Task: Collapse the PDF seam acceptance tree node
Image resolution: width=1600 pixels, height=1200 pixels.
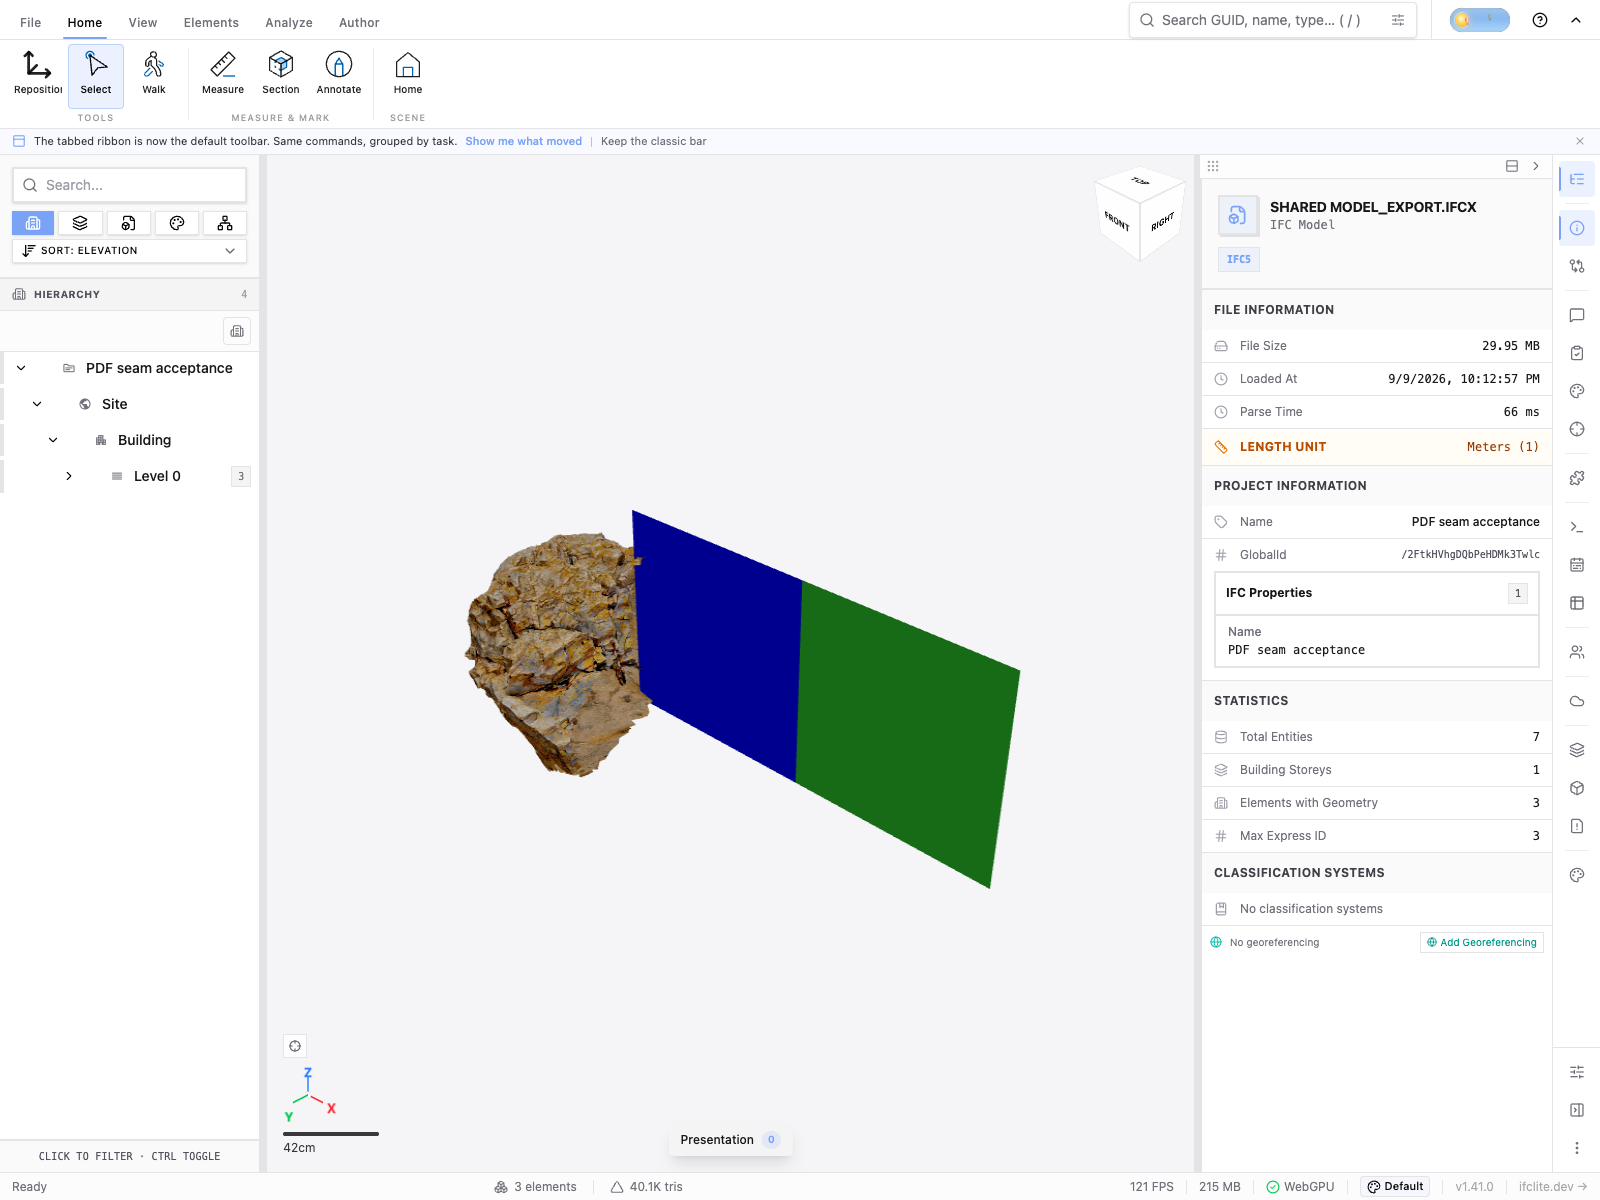Action: tap(21, 368)
